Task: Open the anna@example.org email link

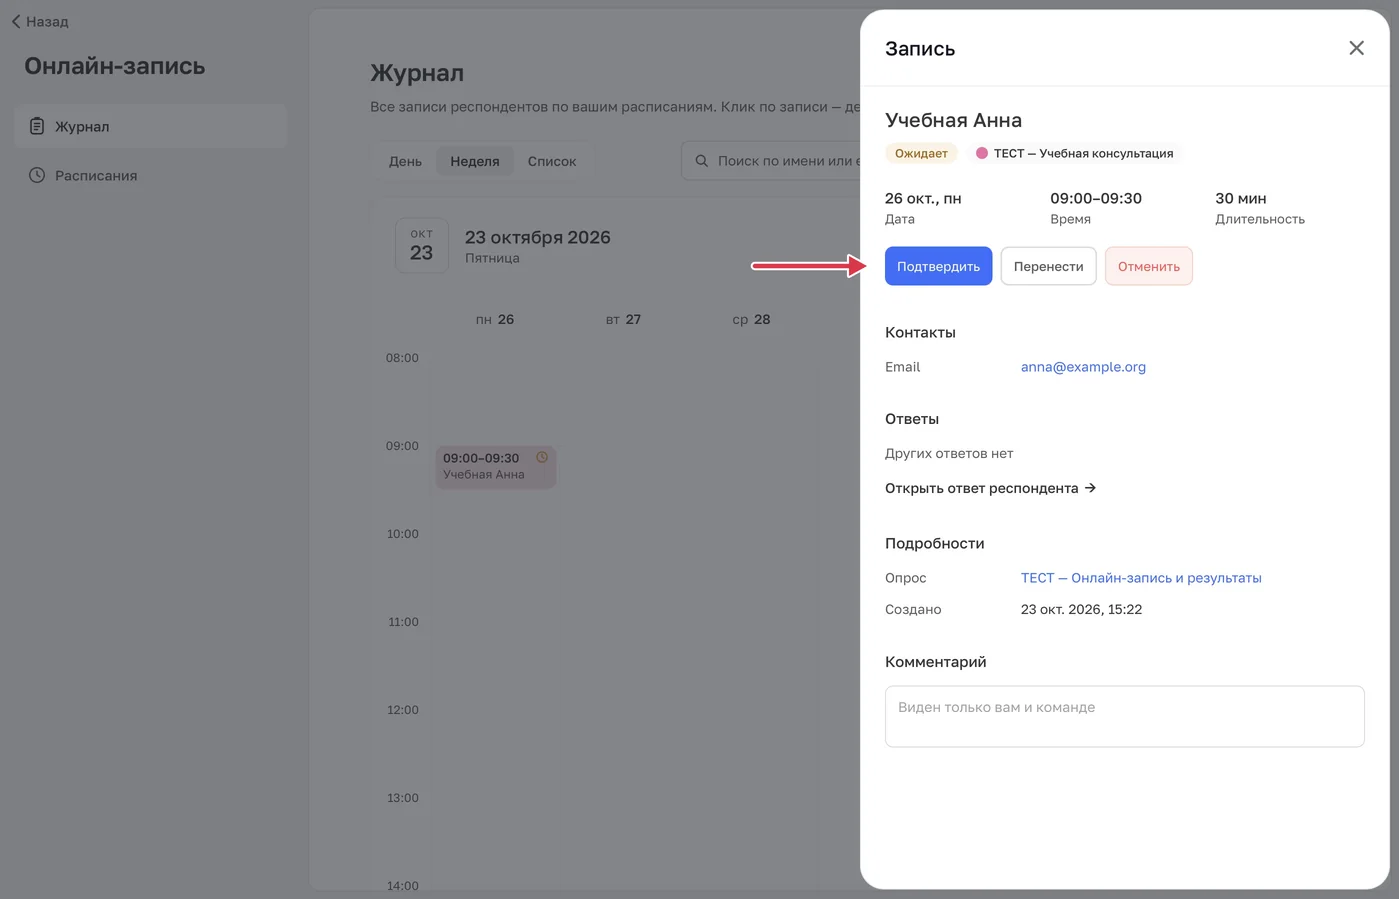Action: coord(1083,367)
